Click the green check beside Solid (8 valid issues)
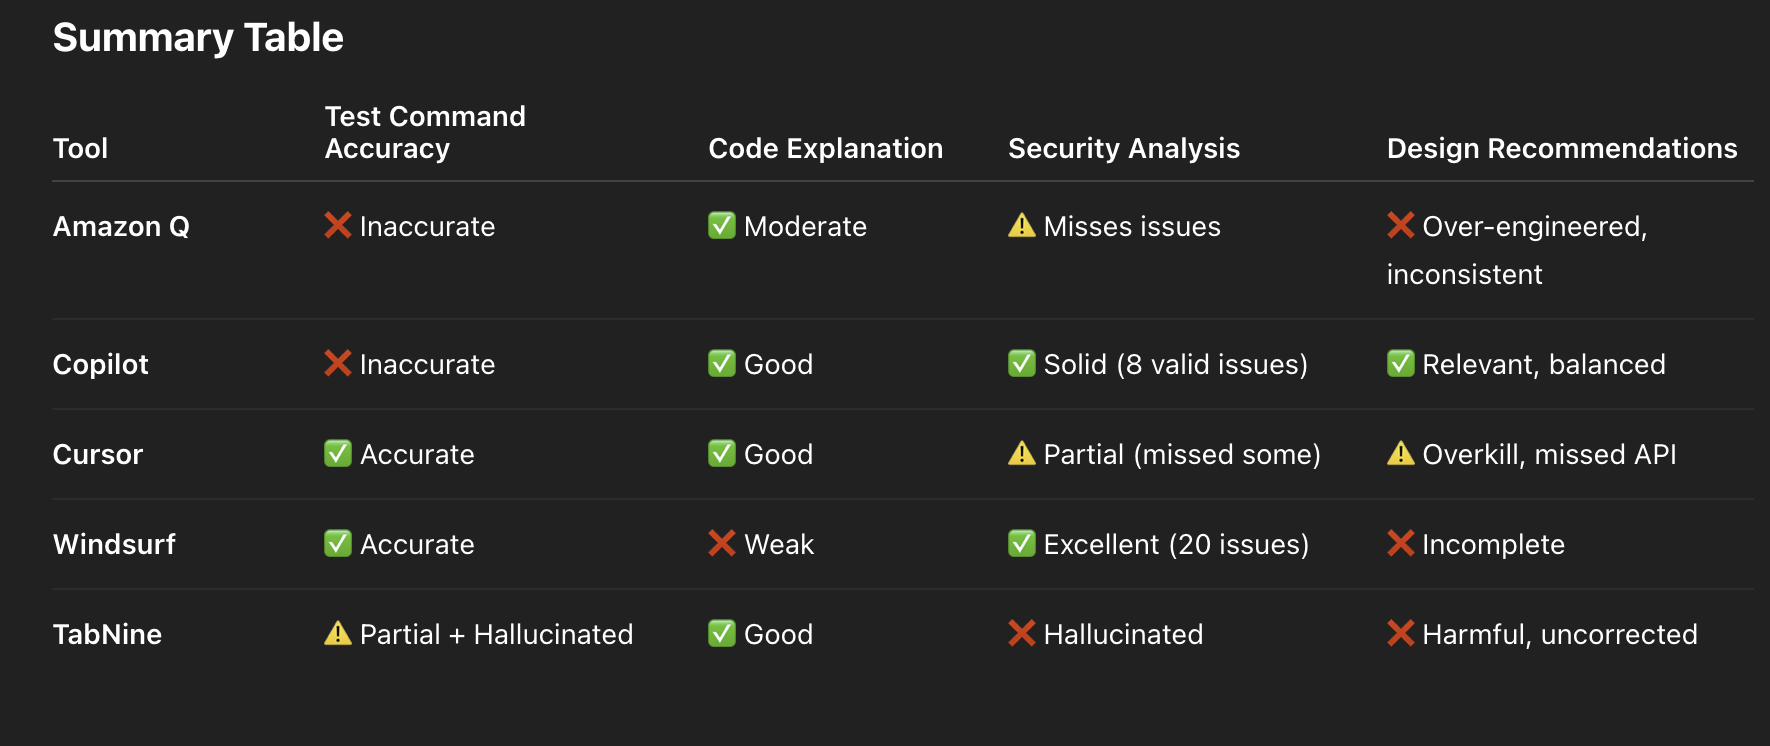This screenshot has height=746, width=1770. point(1022,364)
